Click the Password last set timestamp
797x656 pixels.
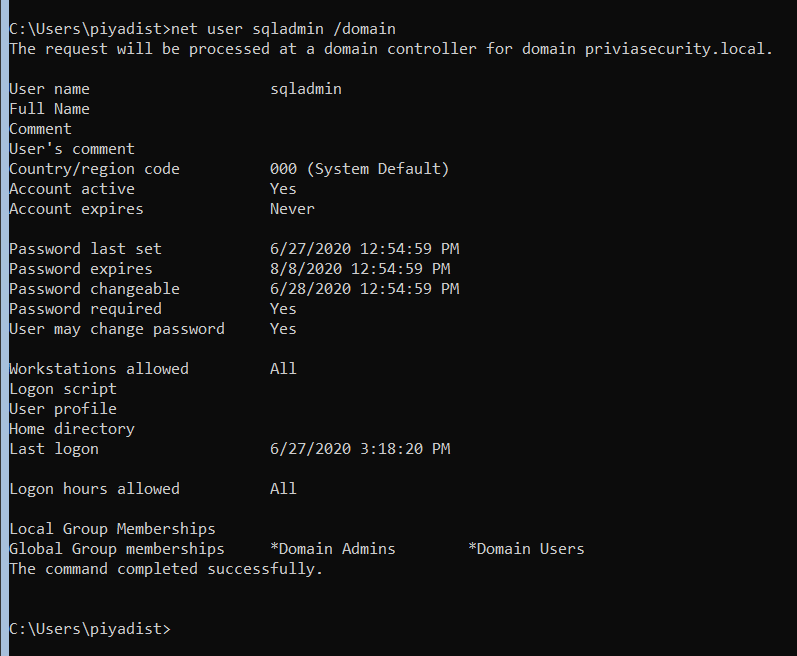(364, 249)
